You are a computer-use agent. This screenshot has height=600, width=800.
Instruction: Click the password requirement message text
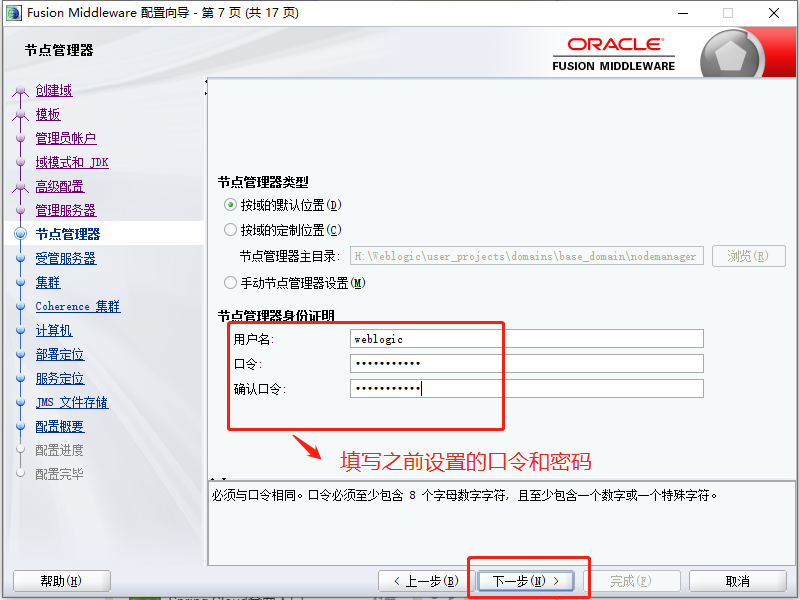point(465,495)
